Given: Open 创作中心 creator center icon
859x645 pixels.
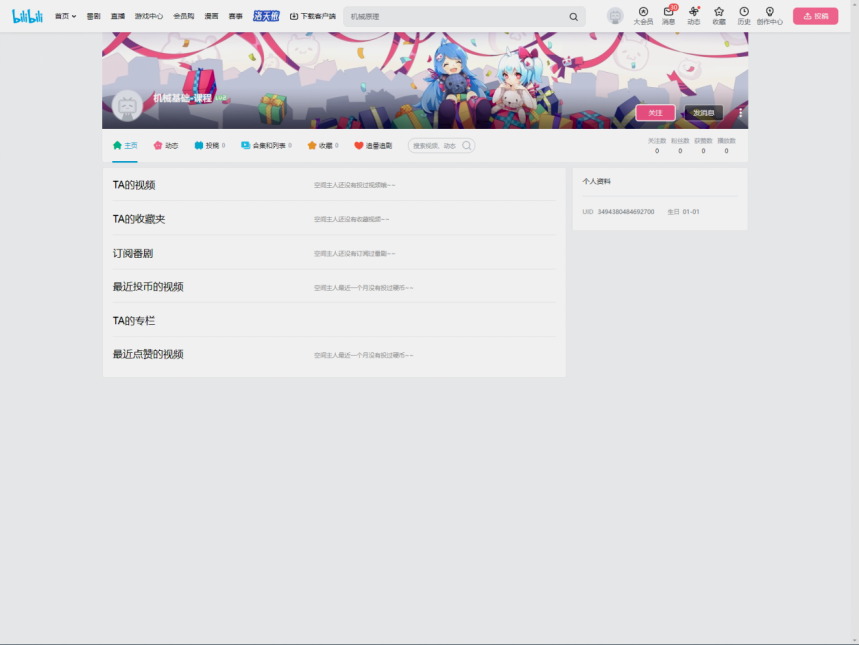Looking at the screenshot, I should click(x=770, y=16).
